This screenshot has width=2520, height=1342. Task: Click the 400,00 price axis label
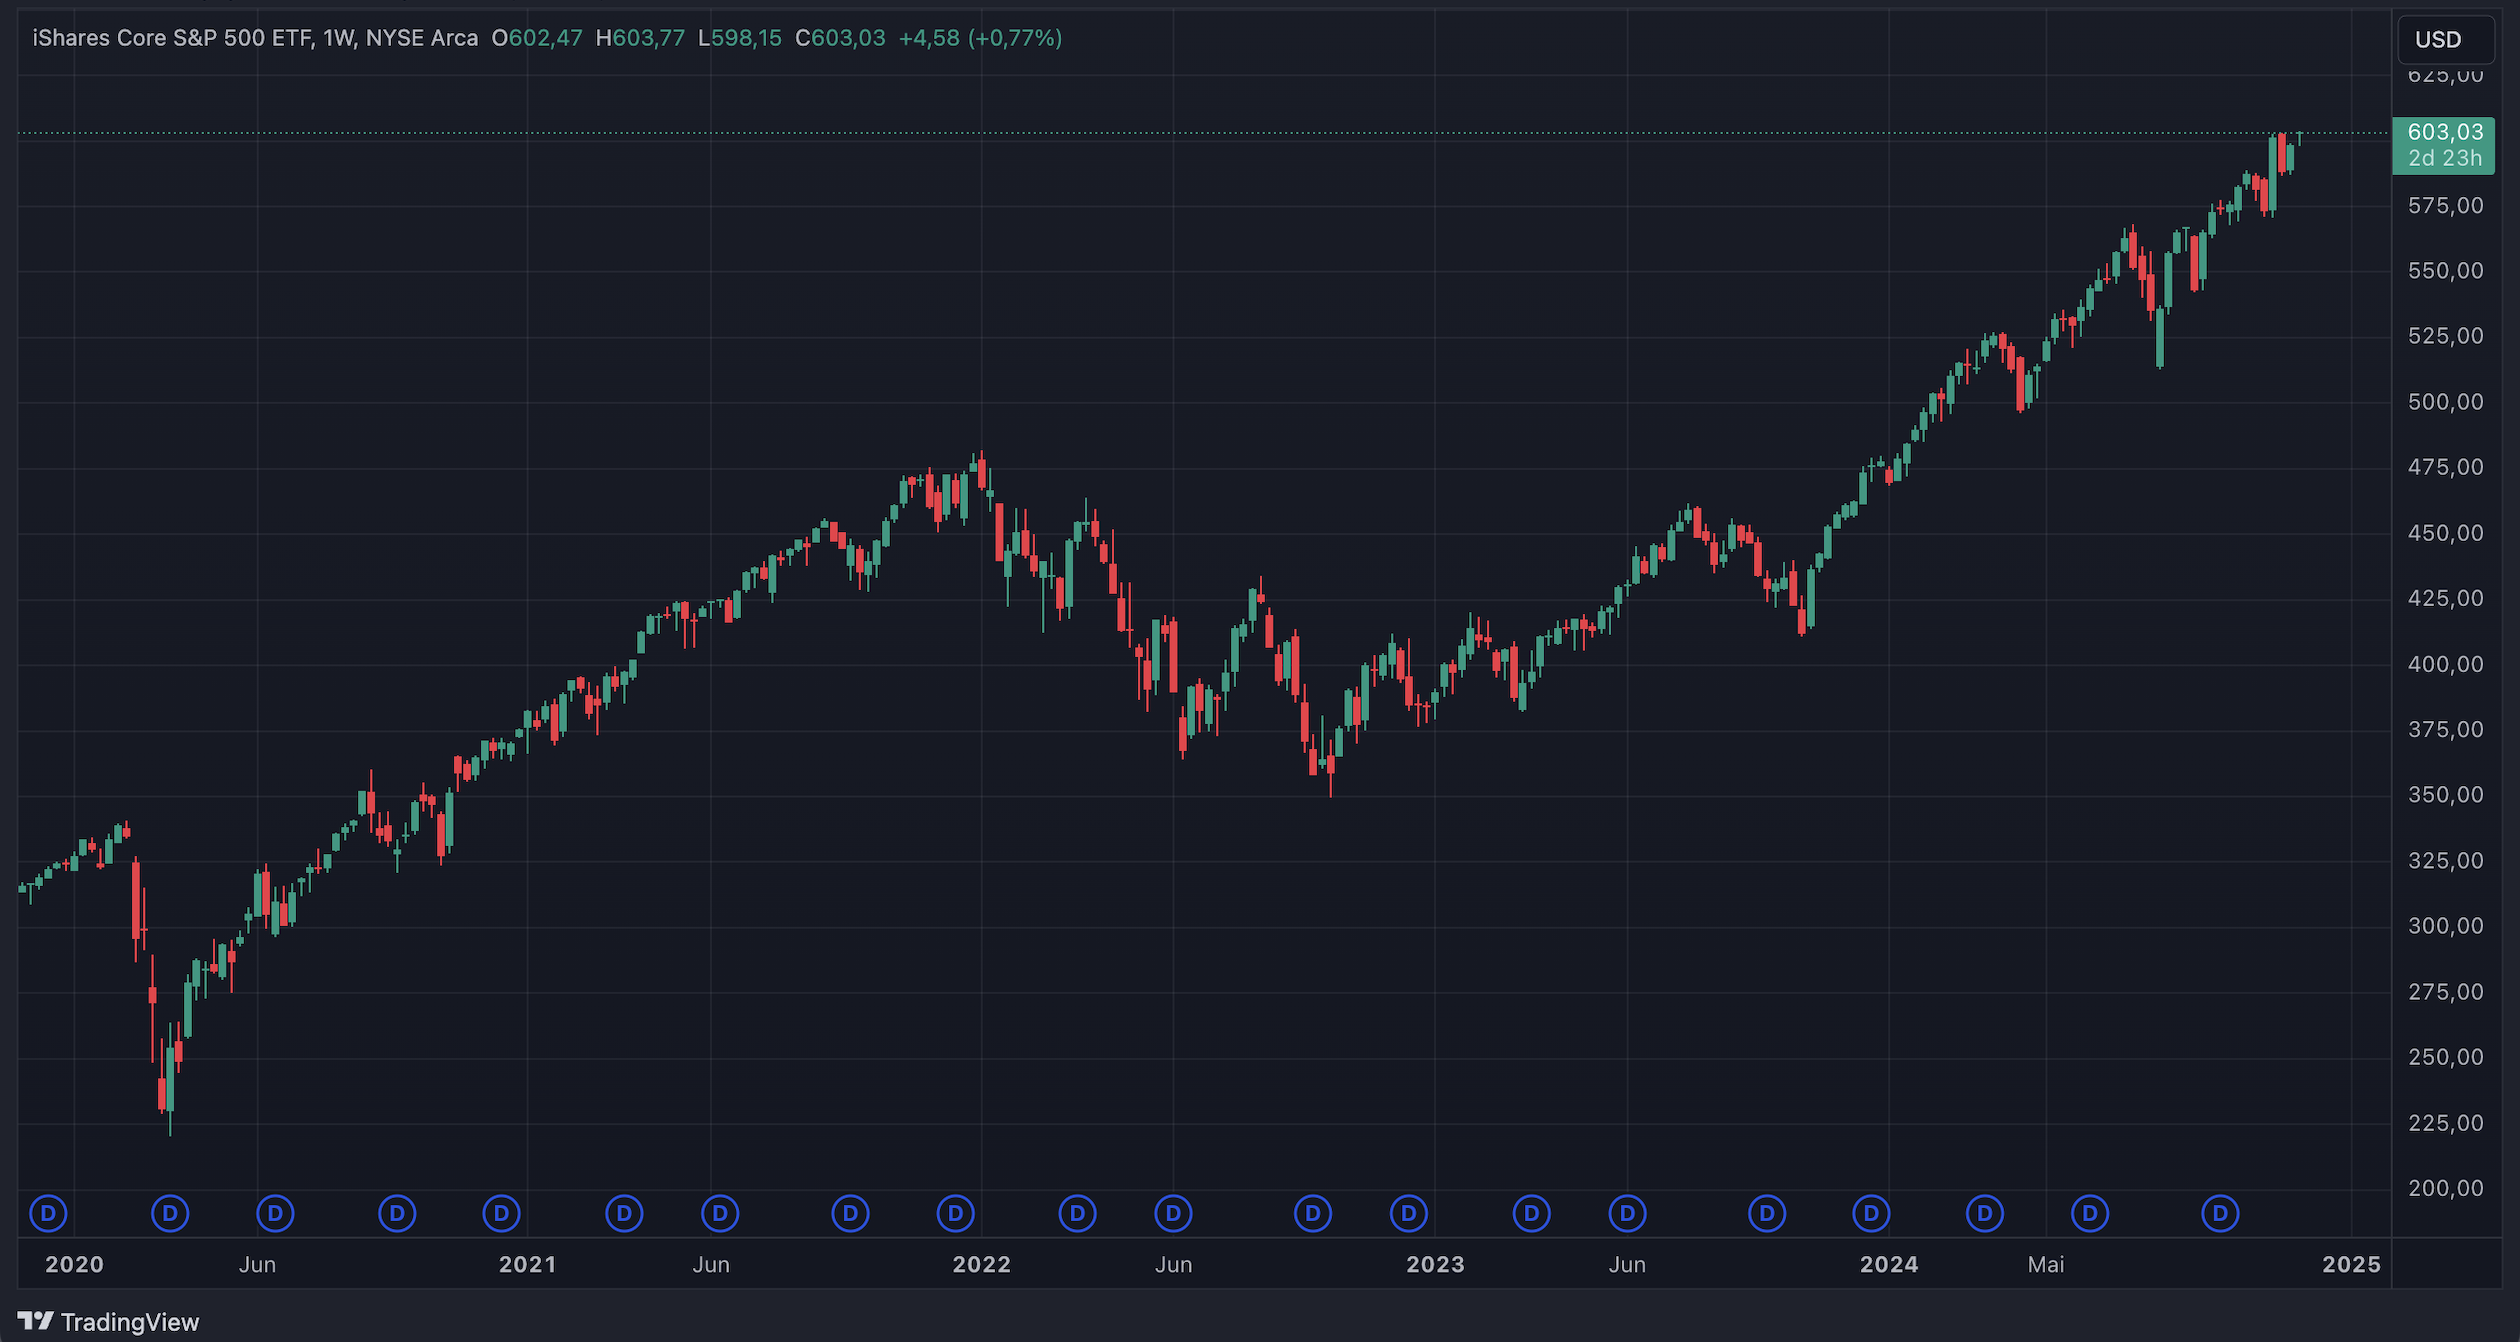[x=2445, y=664]
